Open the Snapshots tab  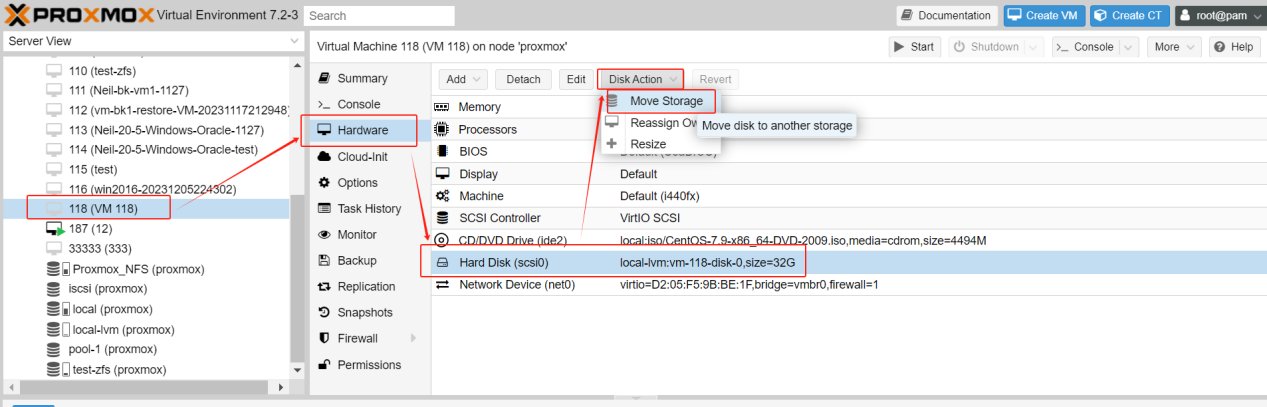tap(370, 313)
